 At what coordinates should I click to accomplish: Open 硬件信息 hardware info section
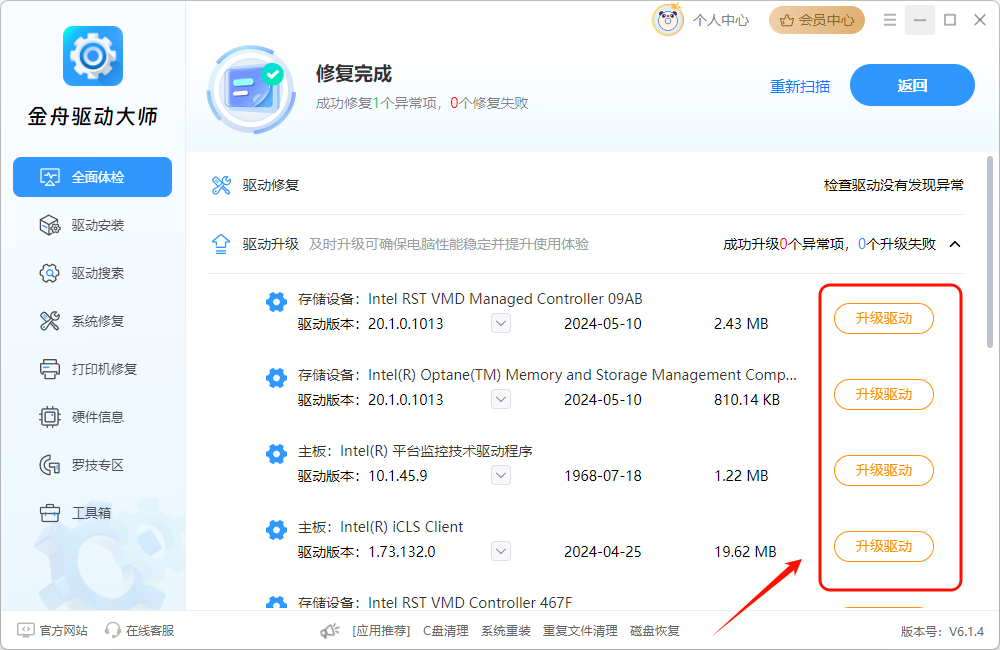click(x=82, y=417)
